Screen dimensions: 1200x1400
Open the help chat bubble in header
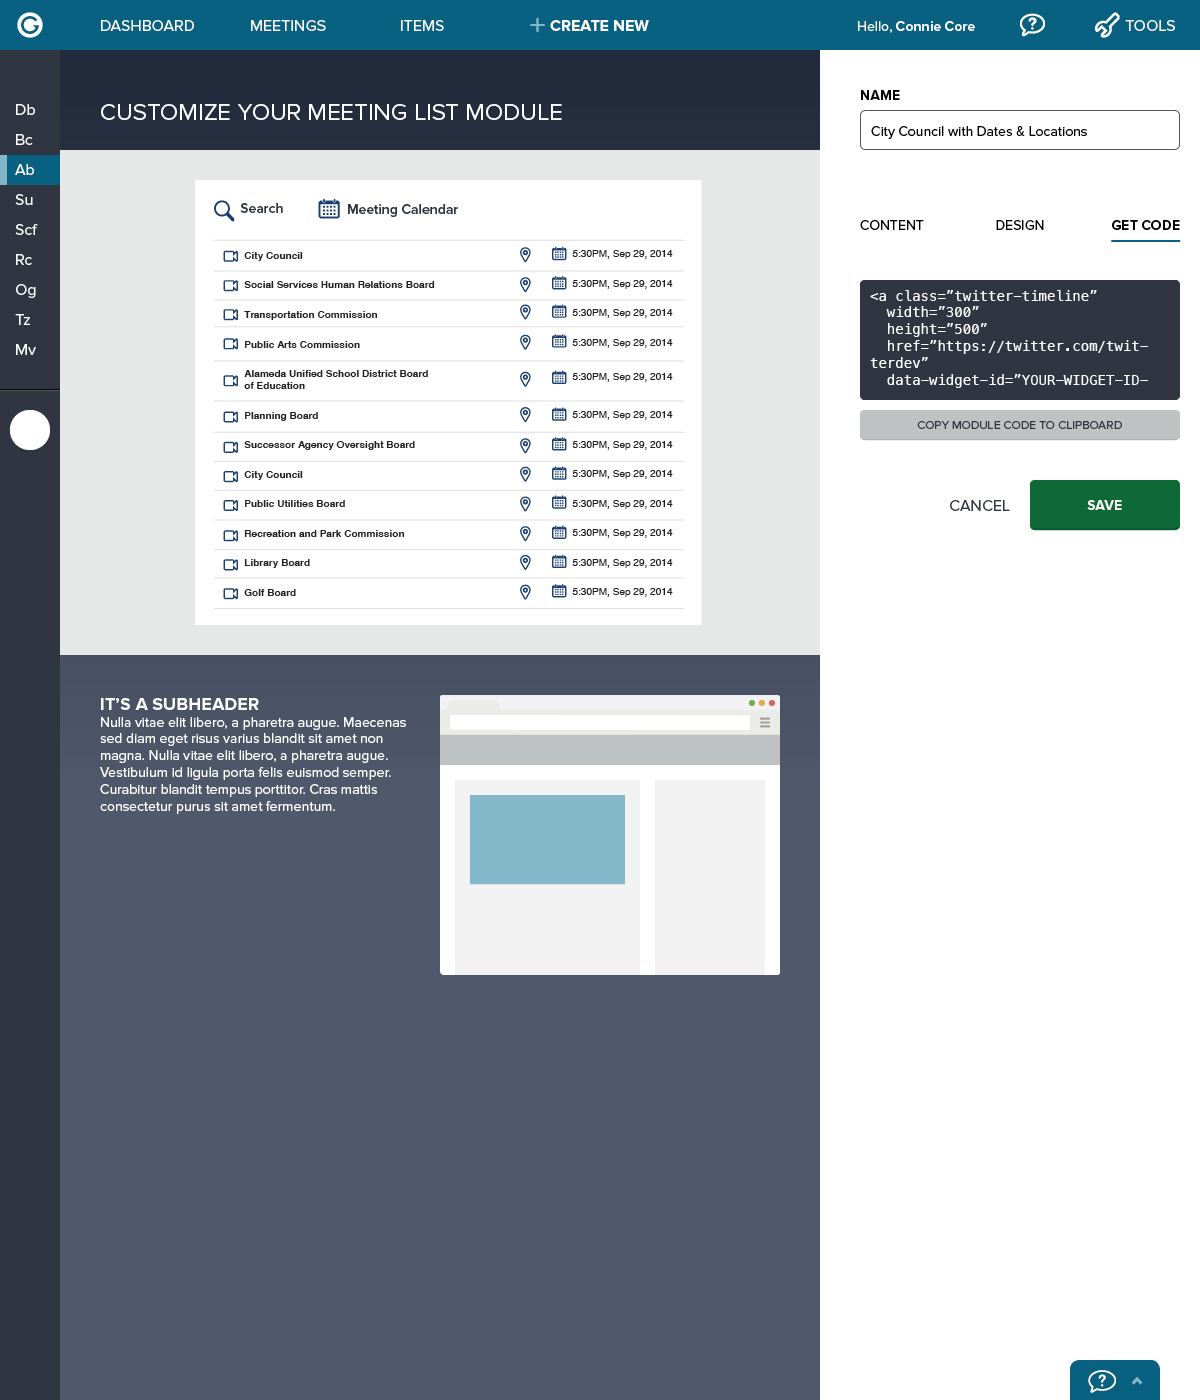pyautogui.click(x=1032, y=25)
